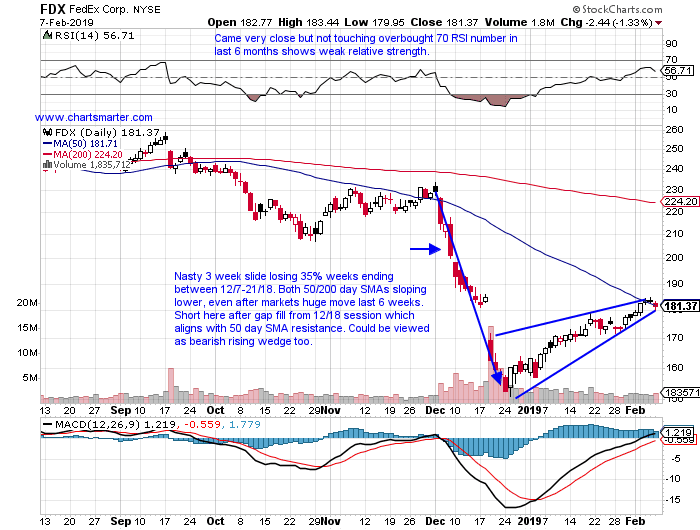Click the StockCharts.com copyright label
The height and width of the screenshot is (530, 700).
pos(617,9)
